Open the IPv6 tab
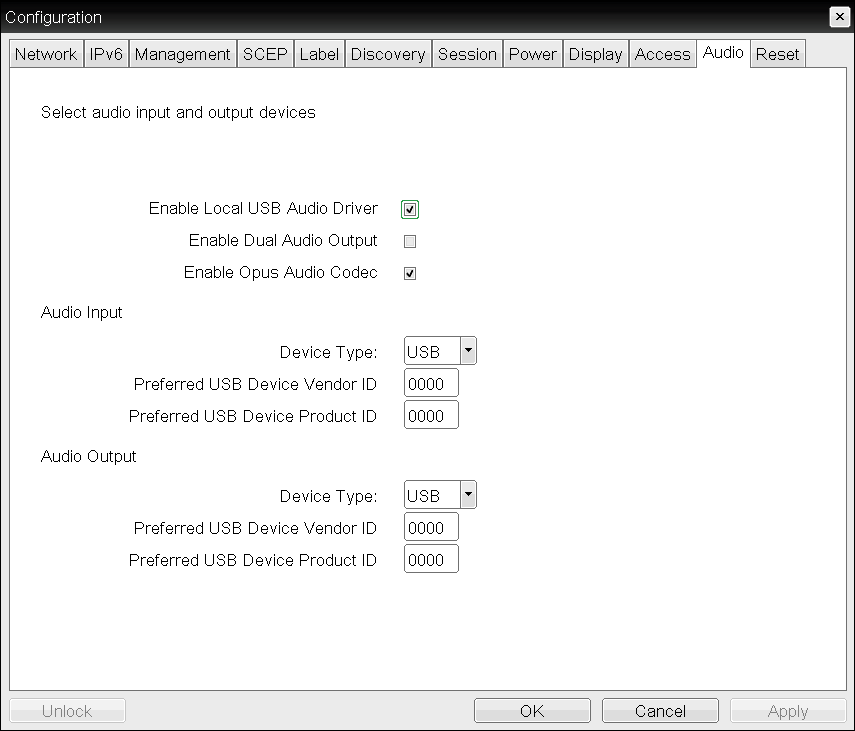Screen dimensions: 855x731 point(106,54)
